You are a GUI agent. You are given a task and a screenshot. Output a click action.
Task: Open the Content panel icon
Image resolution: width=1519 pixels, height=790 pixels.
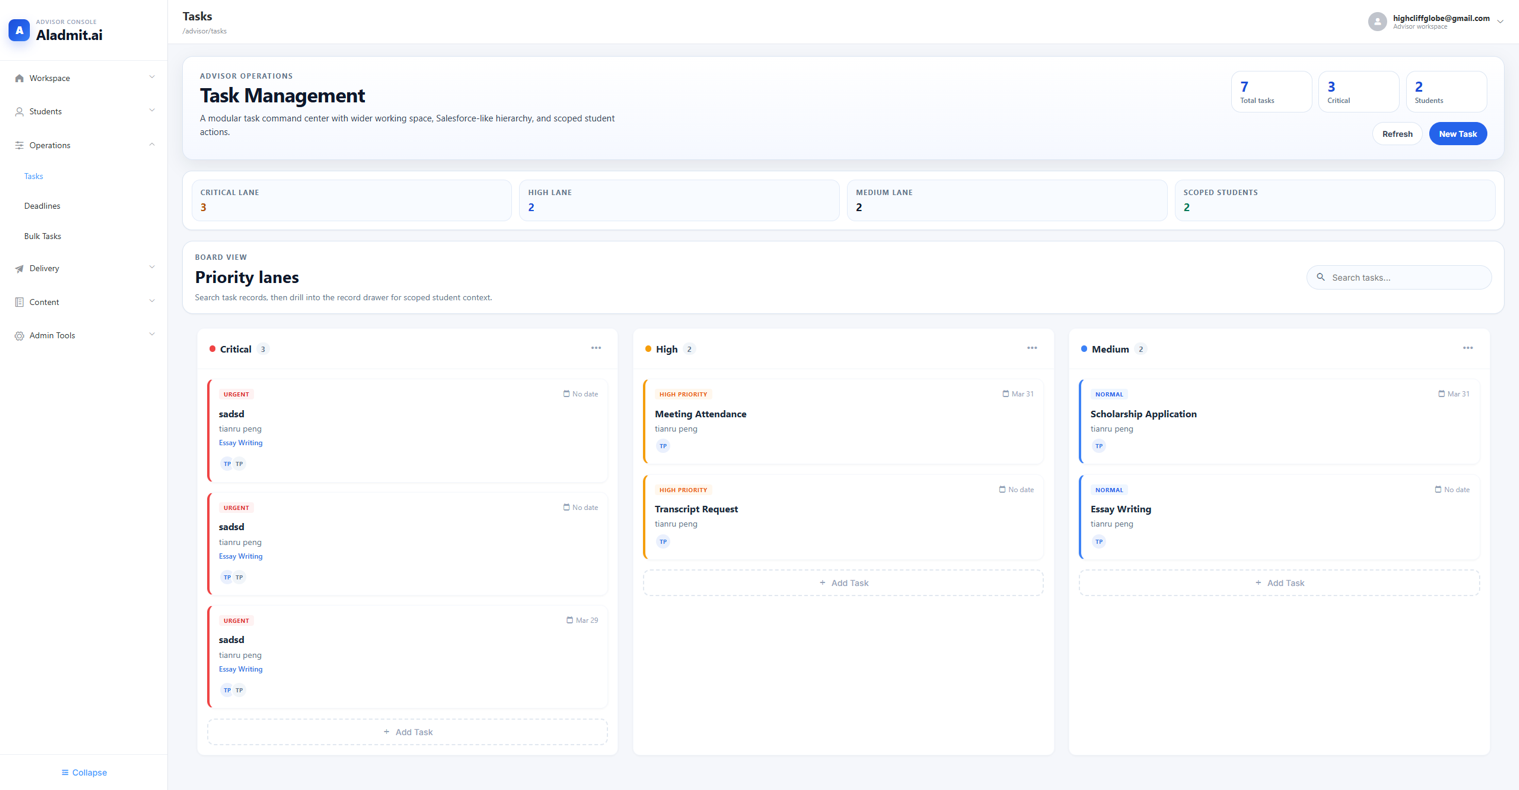point(18,302)
